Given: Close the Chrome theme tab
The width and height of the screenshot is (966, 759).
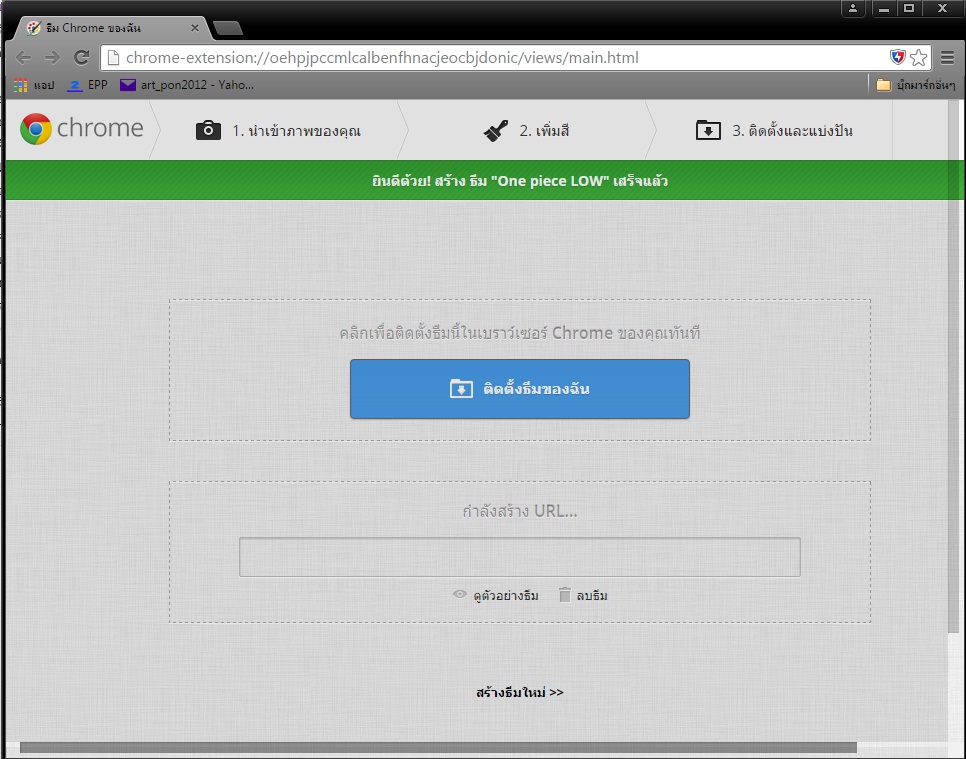Looking at the screenshot, I should (x=195, y=28).
